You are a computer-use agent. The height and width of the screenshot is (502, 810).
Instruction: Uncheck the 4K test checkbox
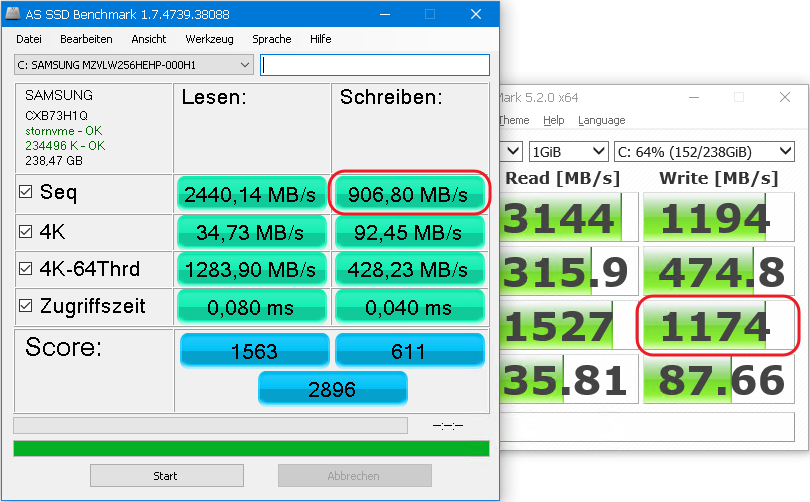(x=25, y=232)
